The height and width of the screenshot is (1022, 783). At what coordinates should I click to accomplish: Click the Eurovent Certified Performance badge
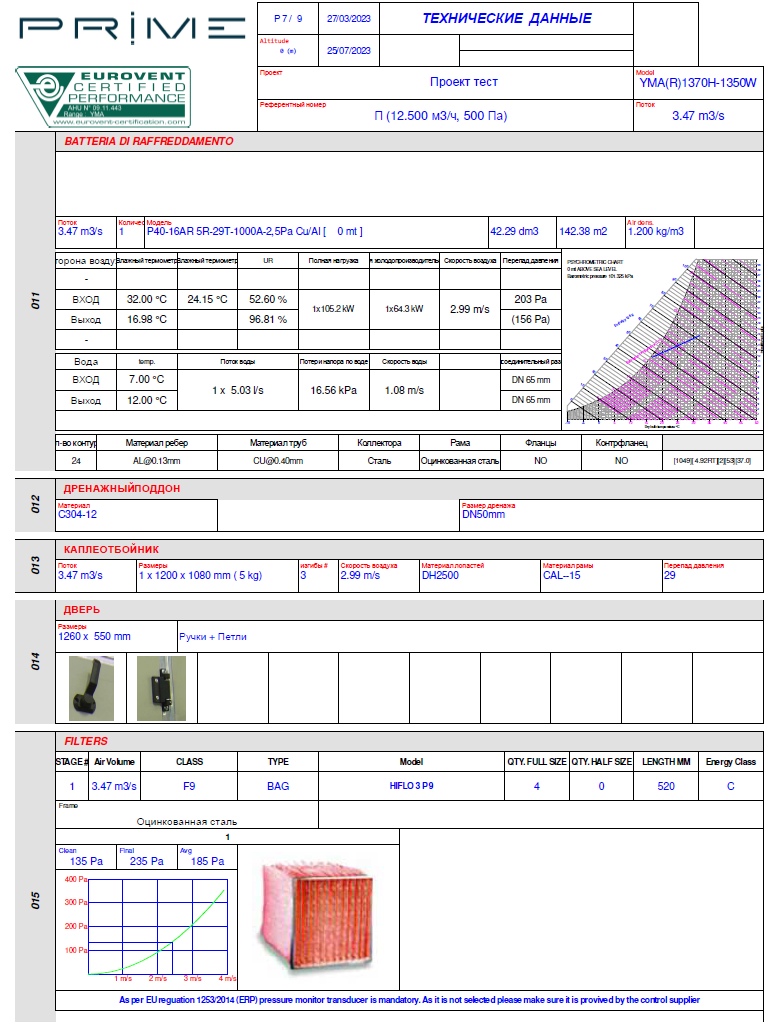click(102, 97)
